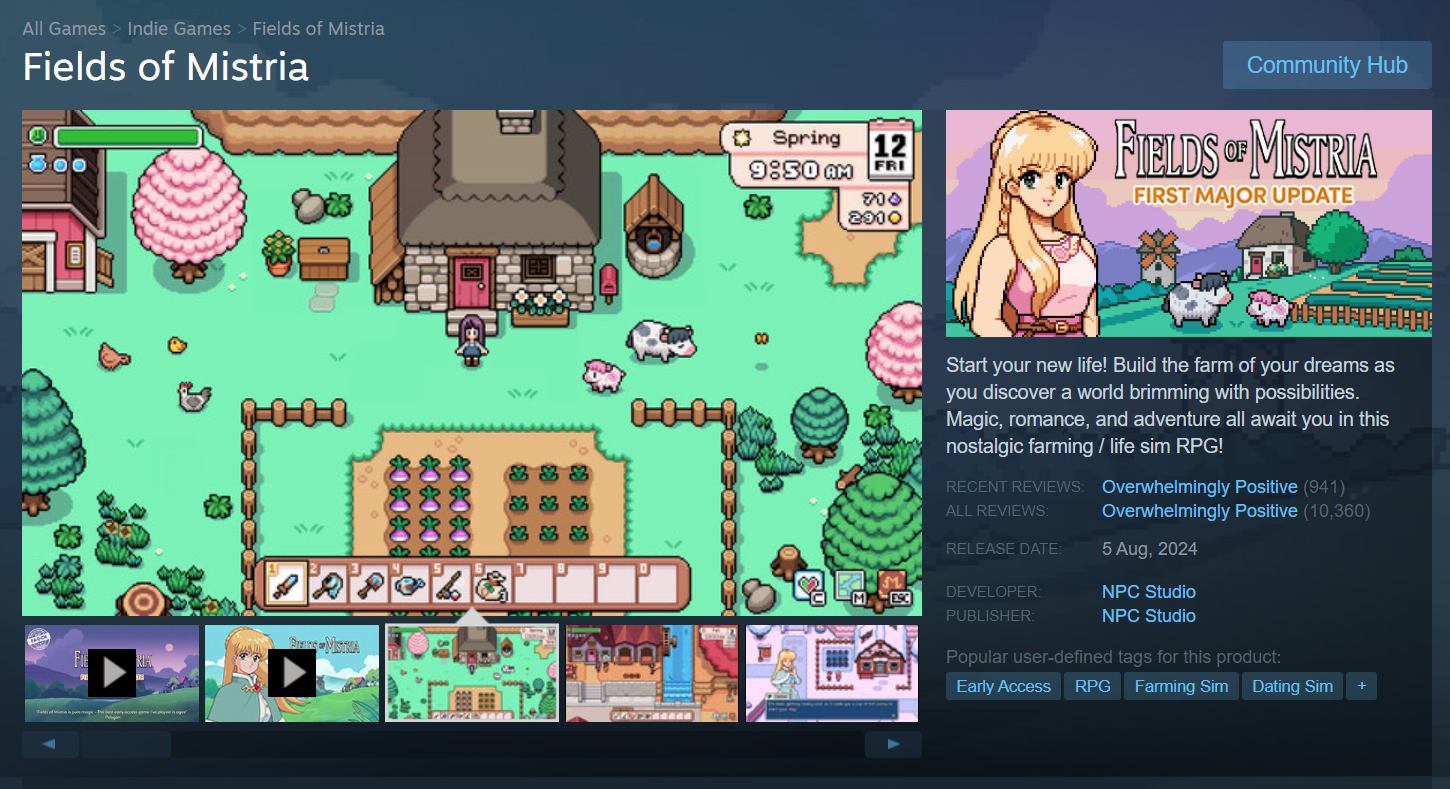
Task: Open the publisher NPC Studio link
Action: [x=1149, y=616]
